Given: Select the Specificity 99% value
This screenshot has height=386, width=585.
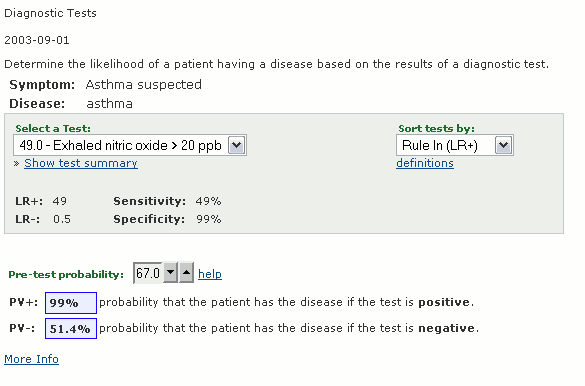Looking at the screenshot, I should tap(209, 219).
